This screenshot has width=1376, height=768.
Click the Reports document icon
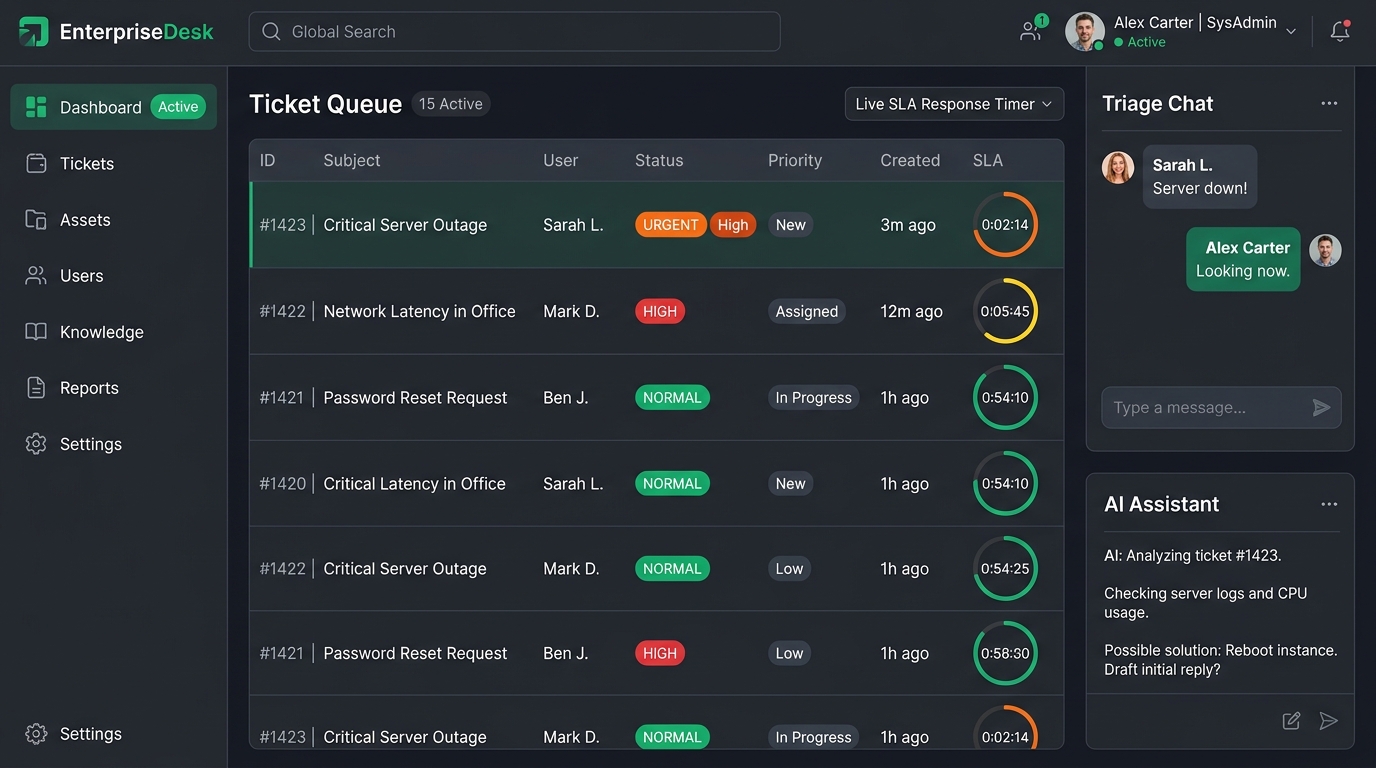36,387
